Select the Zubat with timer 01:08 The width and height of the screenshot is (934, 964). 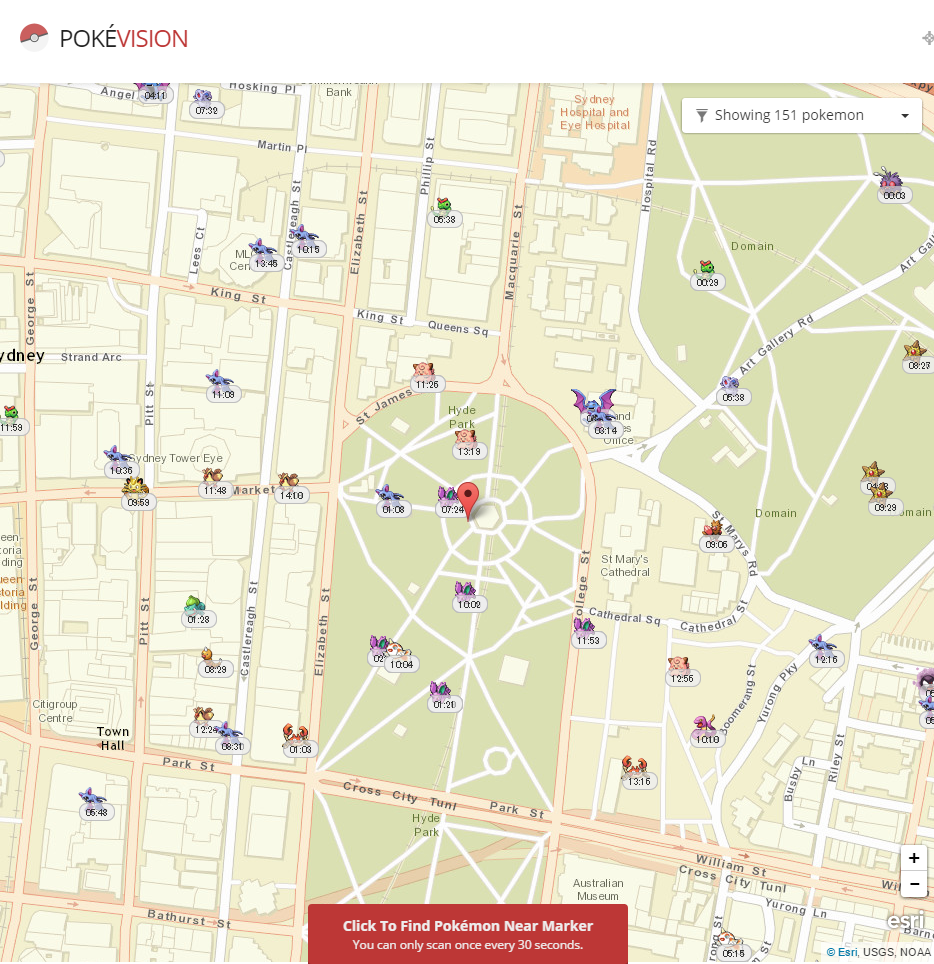click(x=392, y=501)
